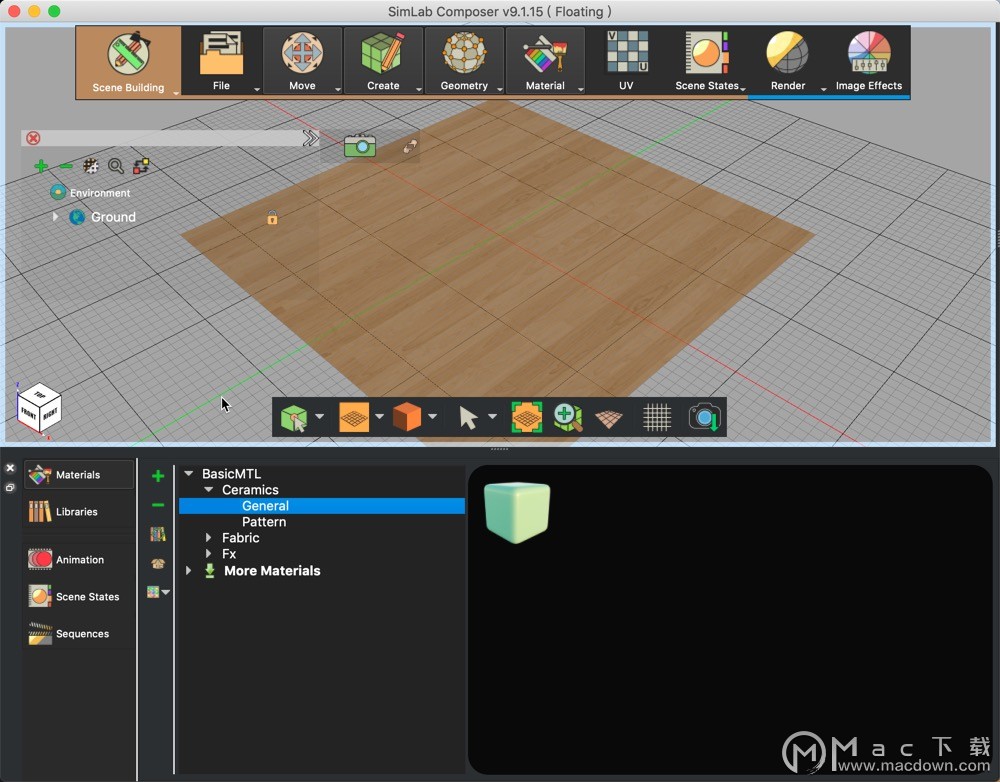This screenshot has width=1000, height=782.
Task: Switch to the Scene States panel tab
Action: [79, 596]
